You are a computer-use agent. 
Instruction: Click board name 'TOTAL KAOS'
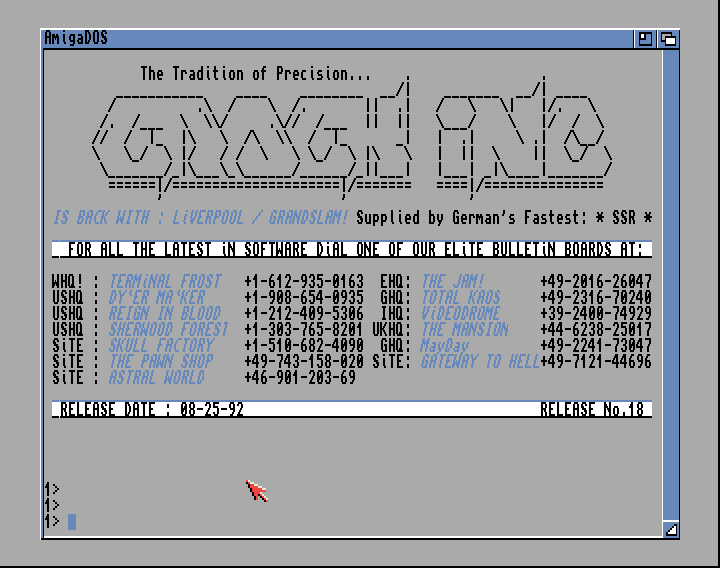461,297
